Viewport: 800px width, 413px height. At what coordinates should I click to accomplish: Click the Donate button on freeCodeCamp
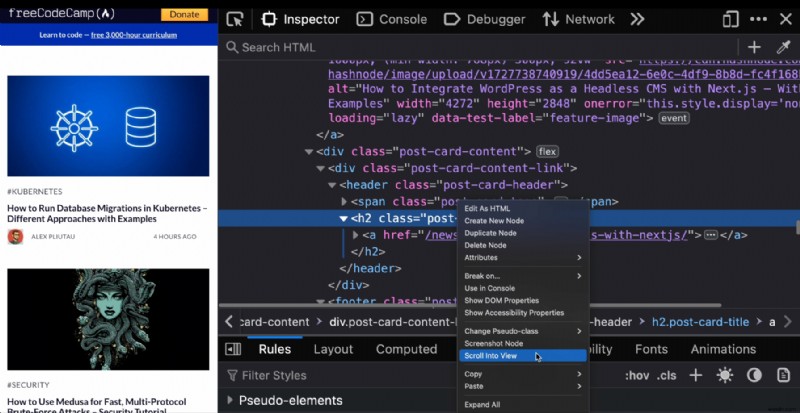(x=184, y=14)
